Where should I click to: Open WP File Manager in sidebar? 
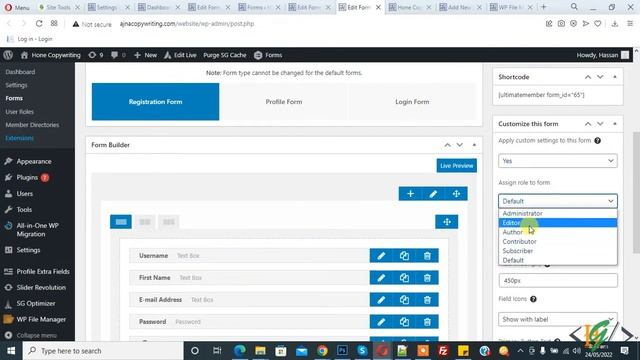(x=41, y=320)
